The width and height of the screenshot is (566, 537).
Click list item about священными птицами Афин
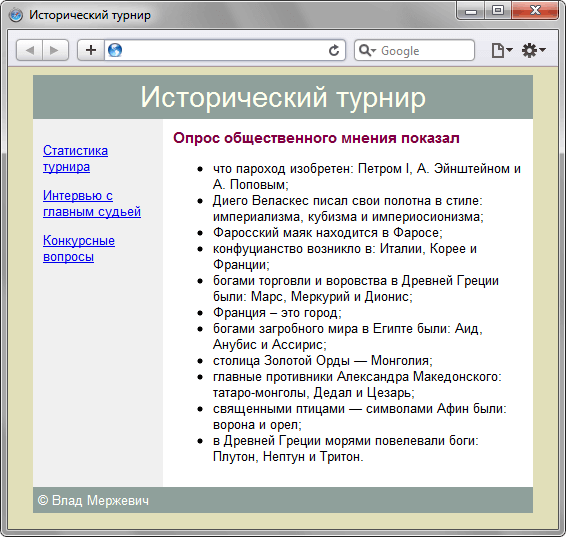tap(360, 416)
